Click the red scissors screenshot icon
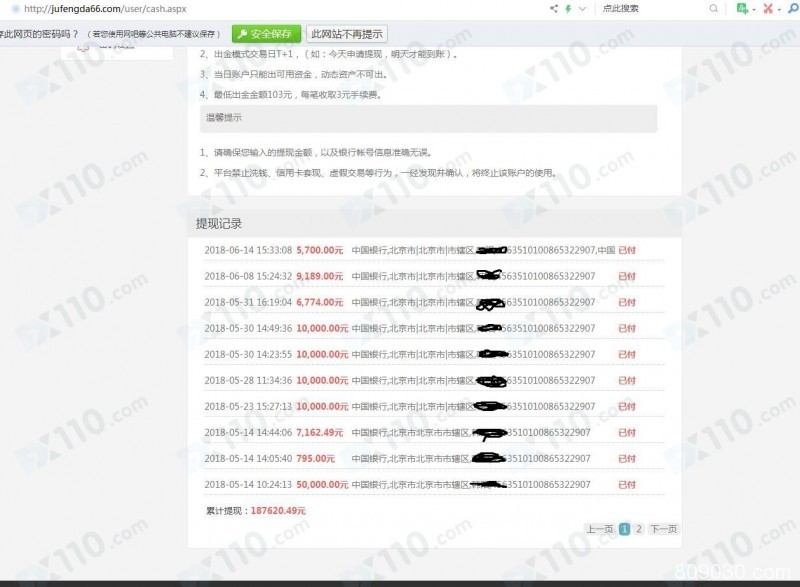Viewport: 800px width, 587px height. 768,9
